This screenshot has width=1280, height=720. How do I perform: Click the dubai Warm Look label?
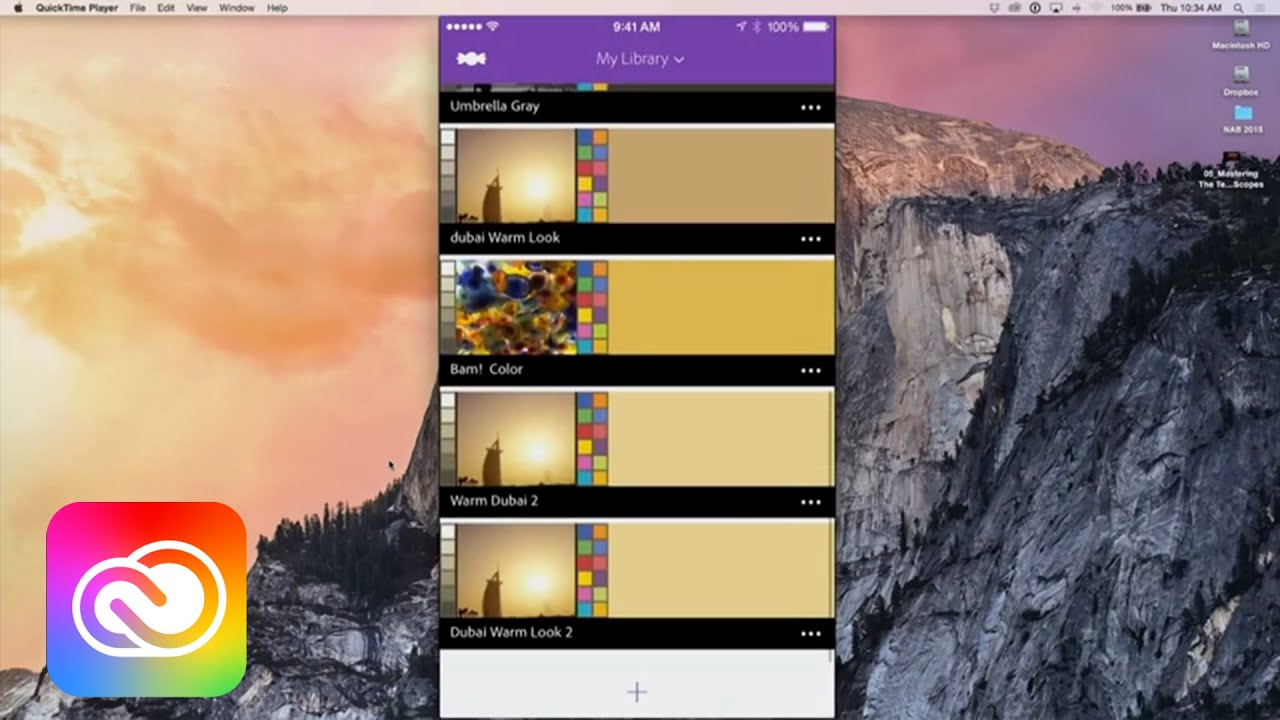[504, 238]
